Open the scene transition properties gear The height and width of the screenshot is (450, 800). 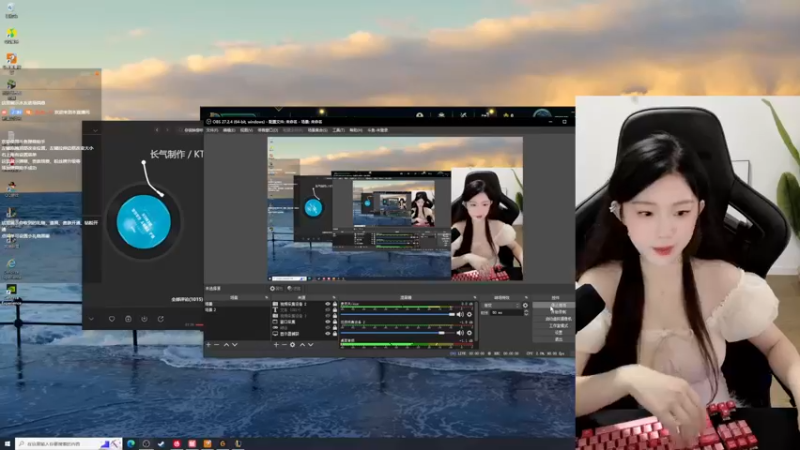point(526,305)
